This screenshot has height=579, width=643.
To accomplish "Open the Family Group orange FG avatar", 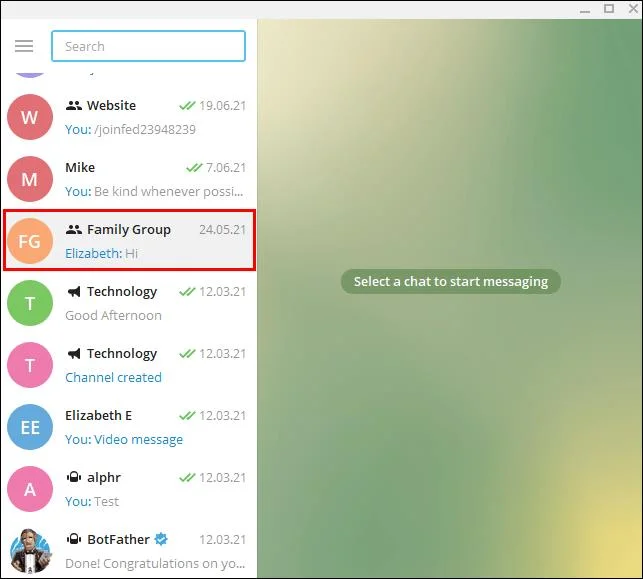I will [x=30, y=241].
